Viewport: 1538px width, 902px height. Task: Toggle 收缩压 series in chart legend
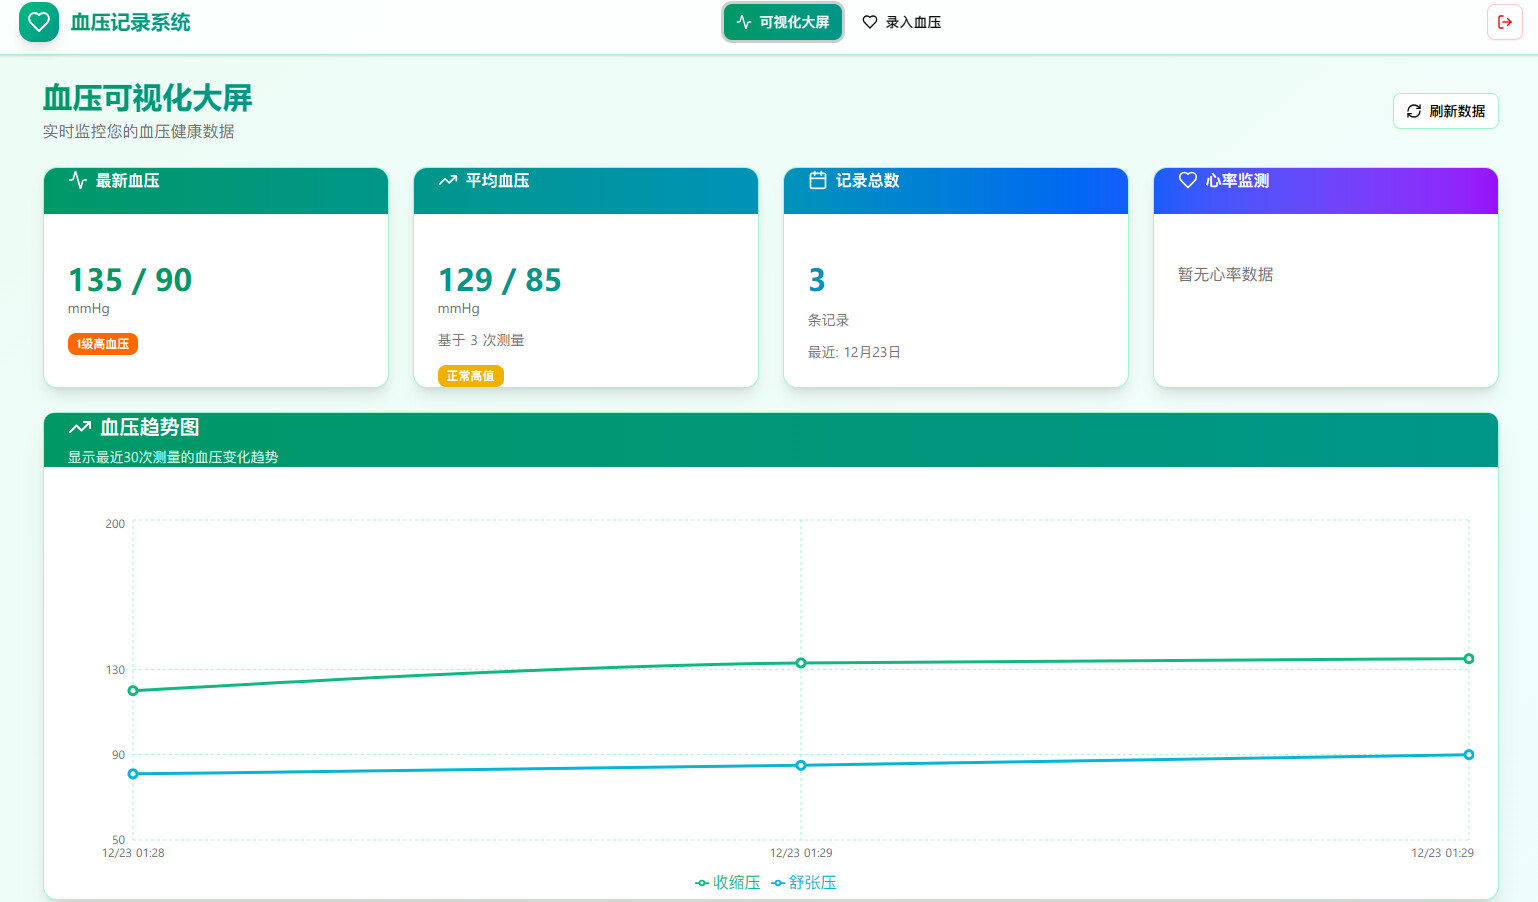[728, 883]
